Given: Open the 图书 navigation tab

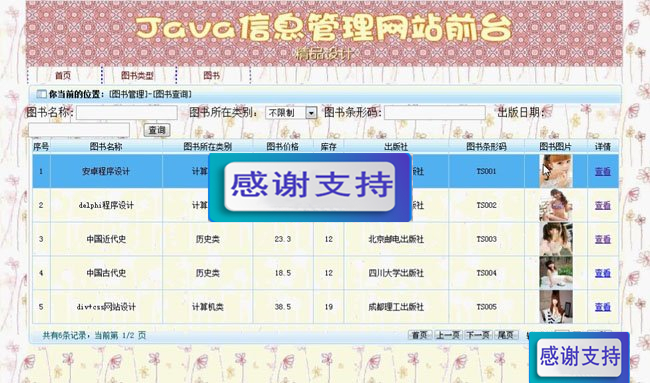Looking at the screenshot, I should click(211, 75).
